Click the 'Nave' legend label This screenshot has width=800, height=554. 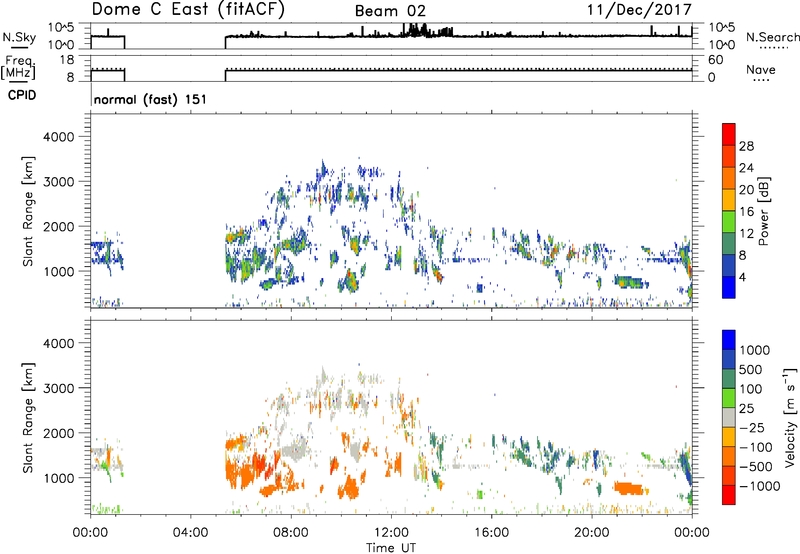[761, 69]
